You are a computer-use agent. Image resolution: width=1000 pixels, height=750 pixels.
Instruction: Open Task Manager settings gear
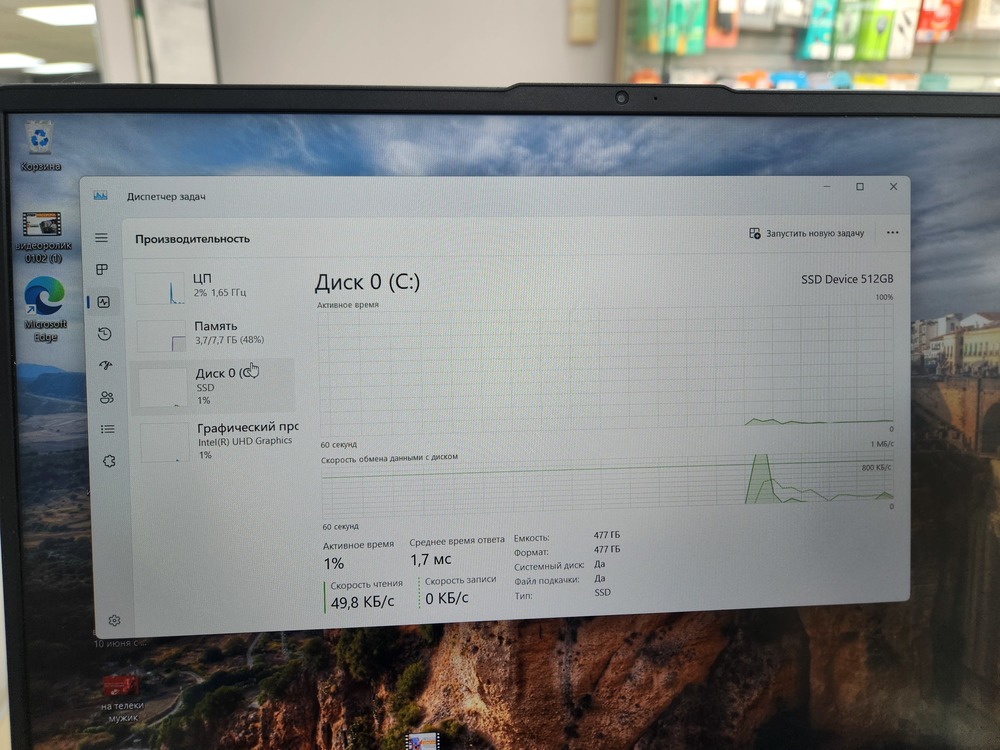[x=115, y=620]
